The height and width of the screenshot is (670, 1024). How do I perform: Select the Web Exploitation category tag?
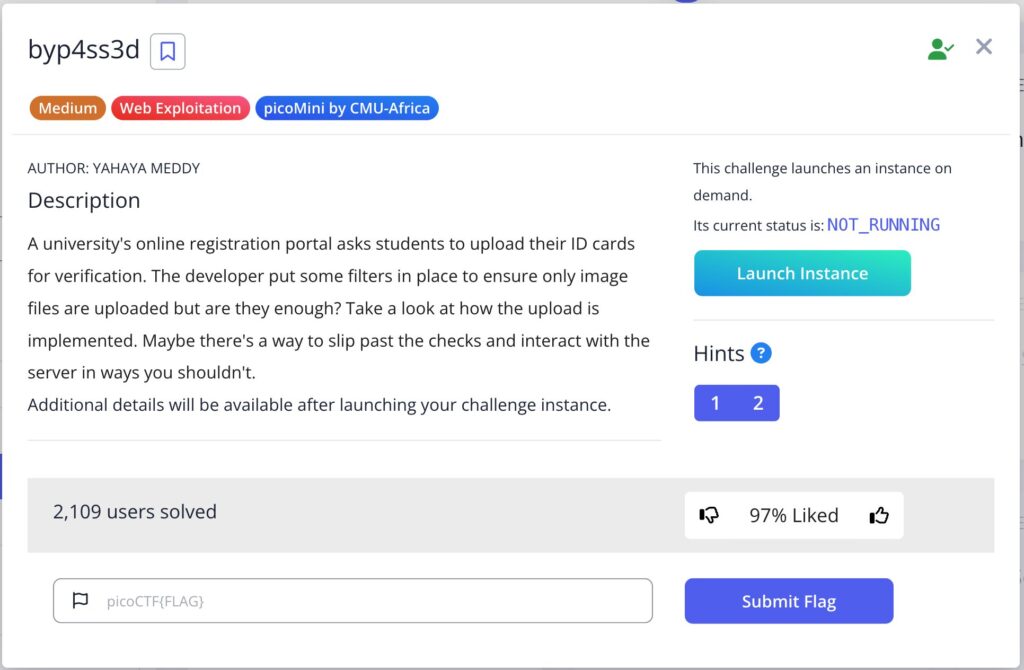(x=180, y=108)
